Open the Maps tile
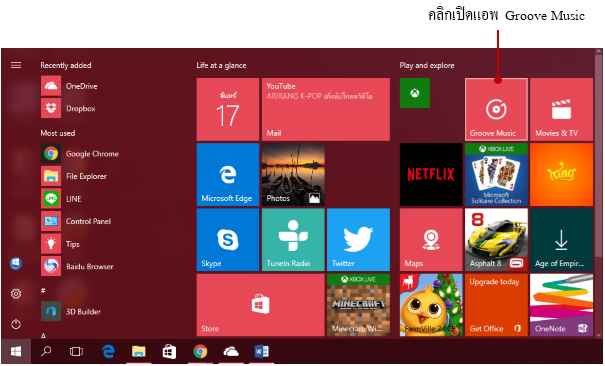This screenshot has height=366, width=605. [431, 240]
